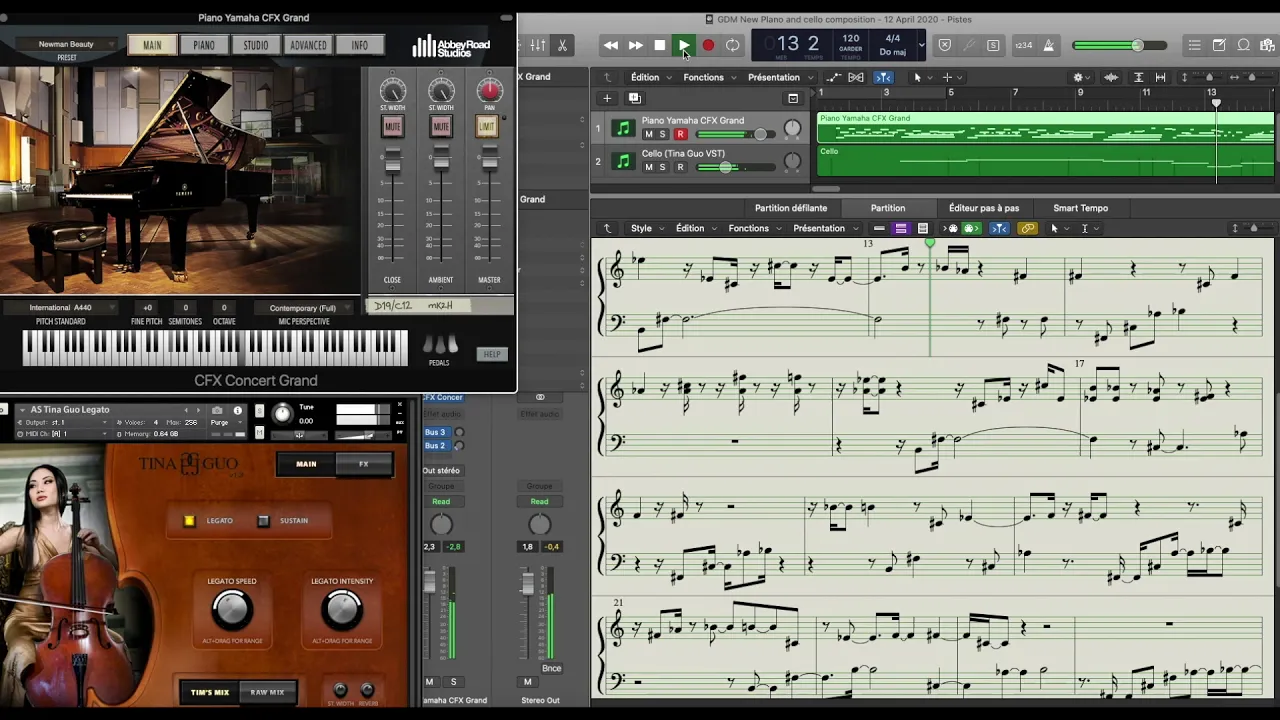Select the purple page view icon in score editor
Image resolution: width=1280 pixels, height=720 pixels.
pos(901,228)
